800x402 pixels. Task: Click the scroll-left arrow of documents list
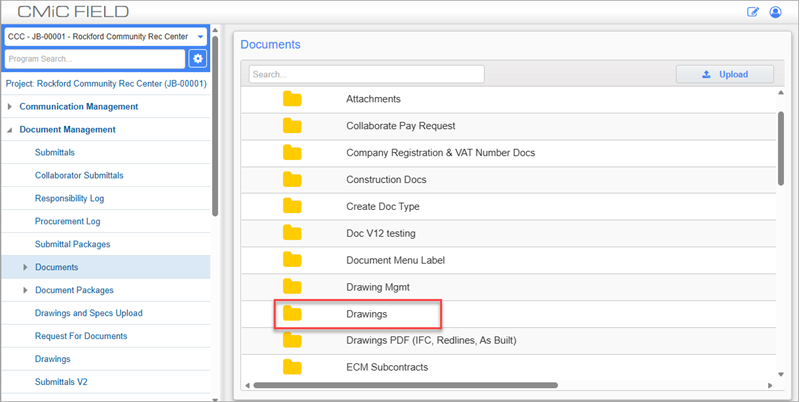coord(247,386)
